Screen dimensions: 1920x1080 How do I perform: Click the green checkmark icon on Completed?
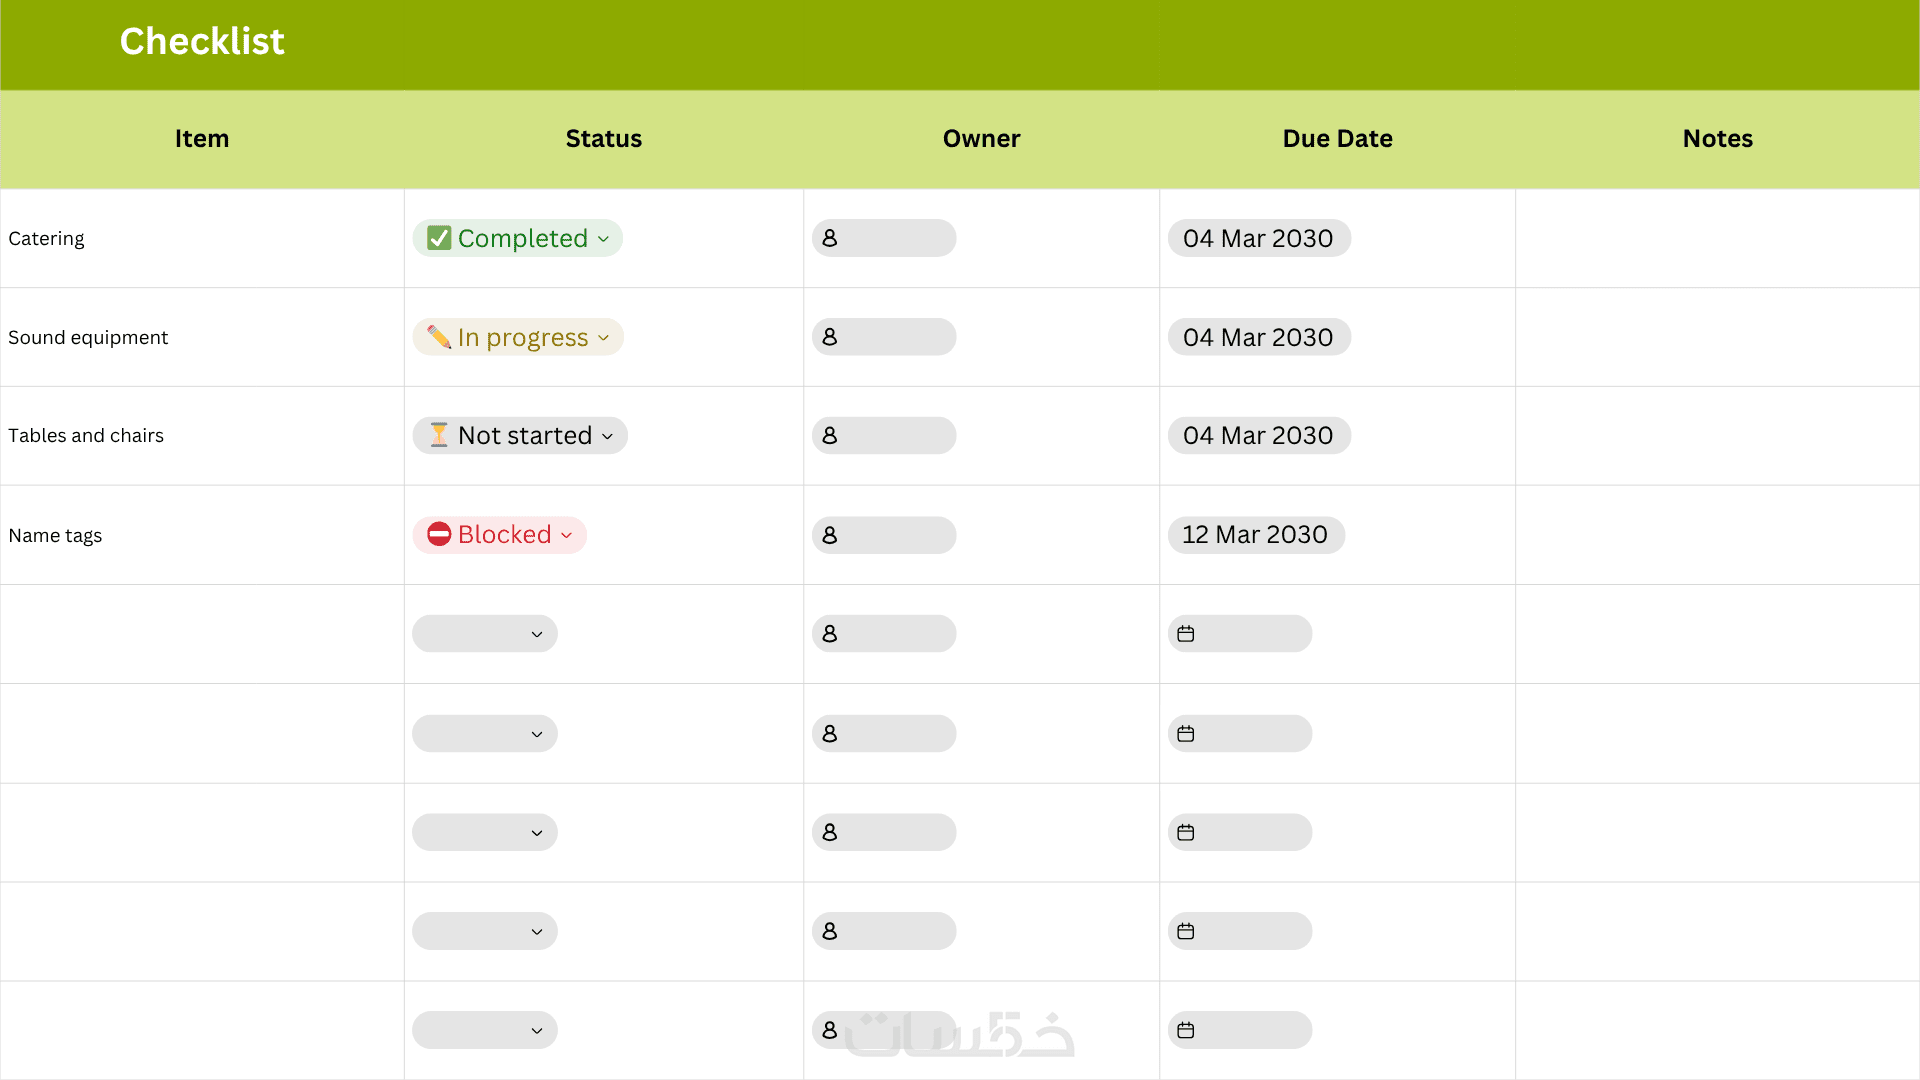point(439,238)
